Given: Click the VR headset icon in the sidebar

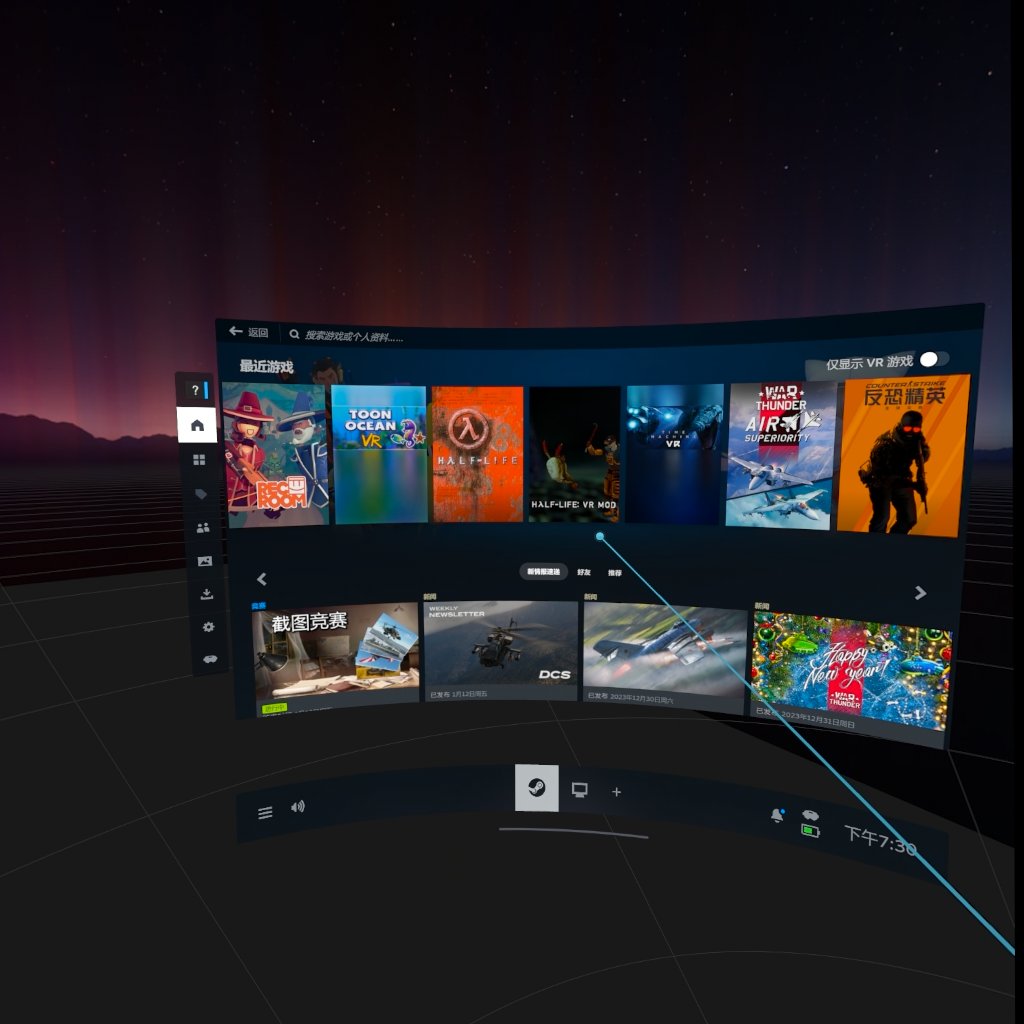Looking at the screenshot, I should tap(210, 659).
